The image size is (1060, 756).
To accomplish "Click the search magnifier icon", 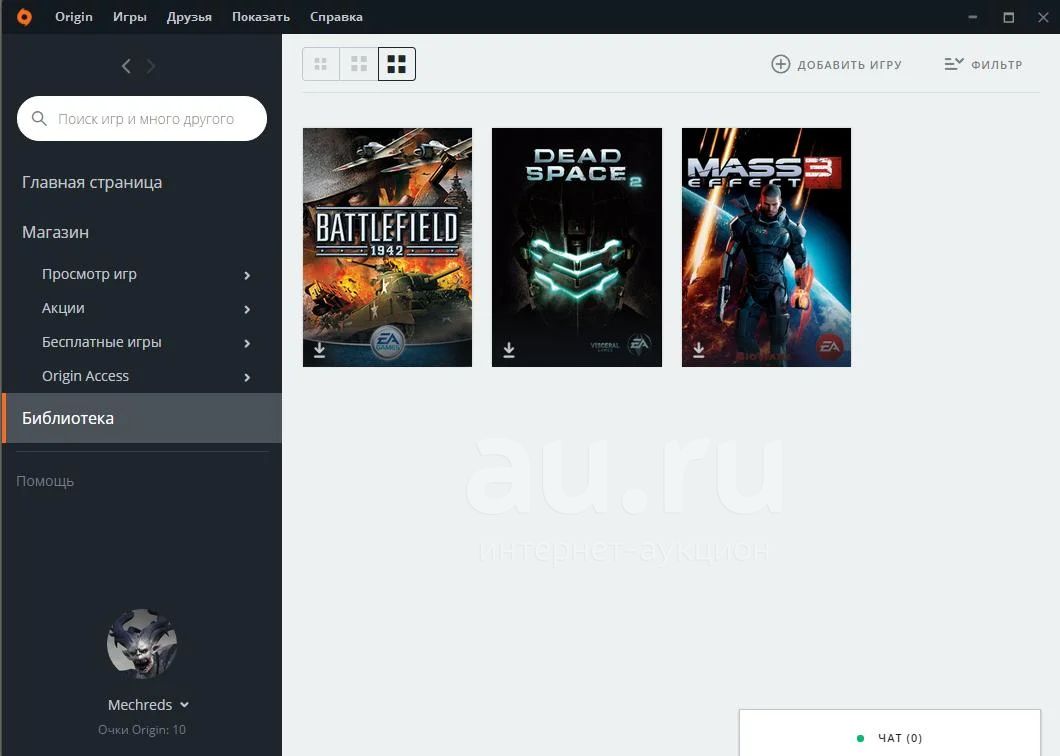I will pyautogui.click(x=39, y=118).
